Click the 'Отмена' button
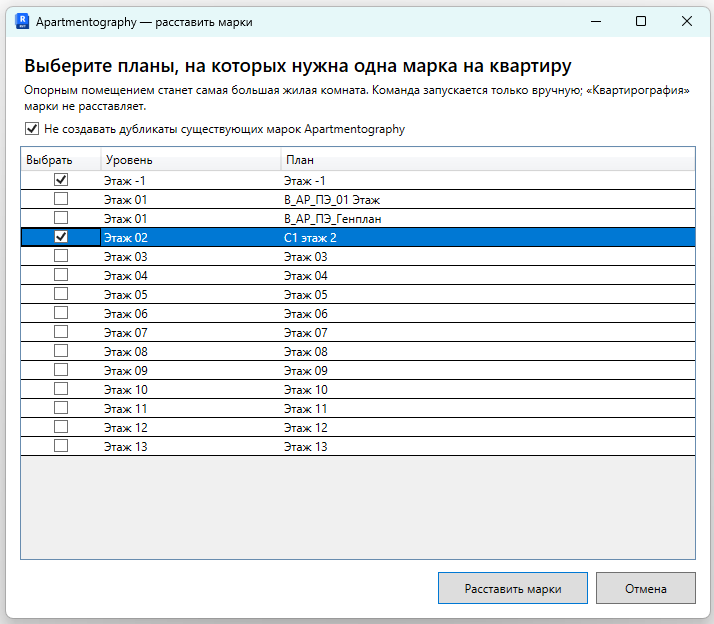This screenshot has height=624, width=714. pos(646,588)
